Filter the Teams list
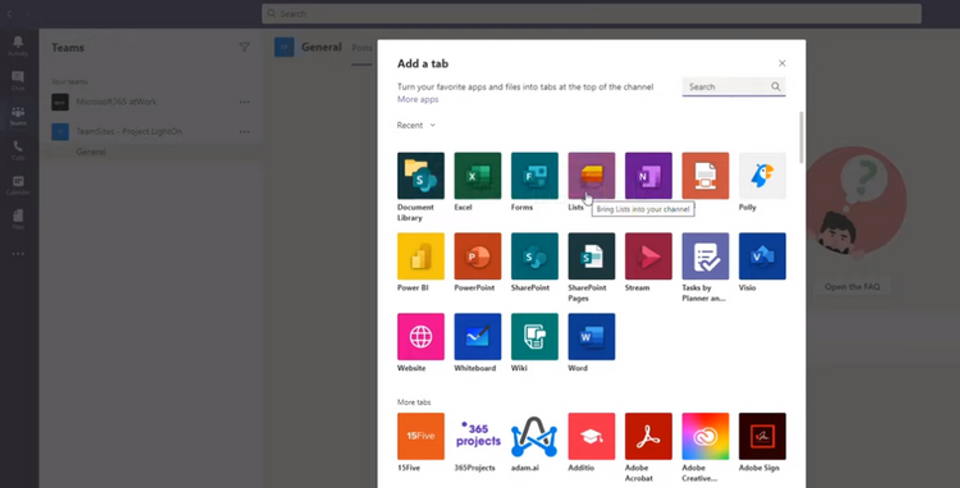This screenshot has width=960, height=488. click(x=244, y=47)
